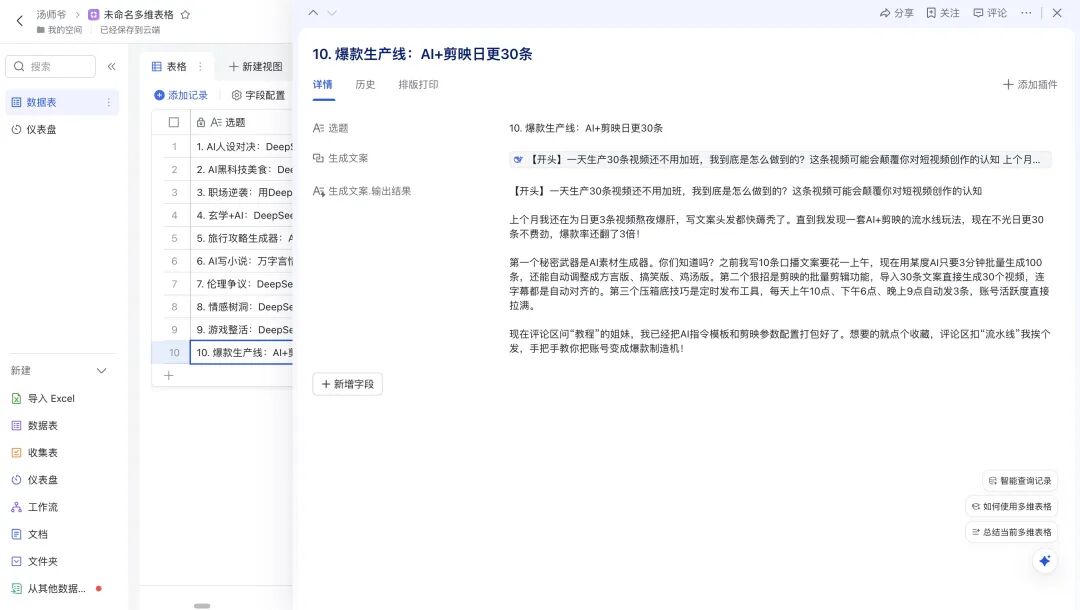This screenshot has height=610, width=1080.
Task: Focus the 搜索 input field
Action: (50, 66)
